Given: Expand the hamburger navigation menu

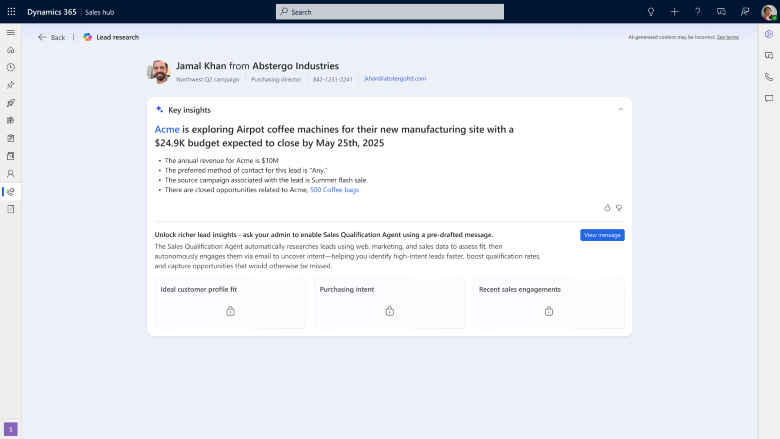Looking at the screenshot, I should pyautogui.click(x=11, y=32).
